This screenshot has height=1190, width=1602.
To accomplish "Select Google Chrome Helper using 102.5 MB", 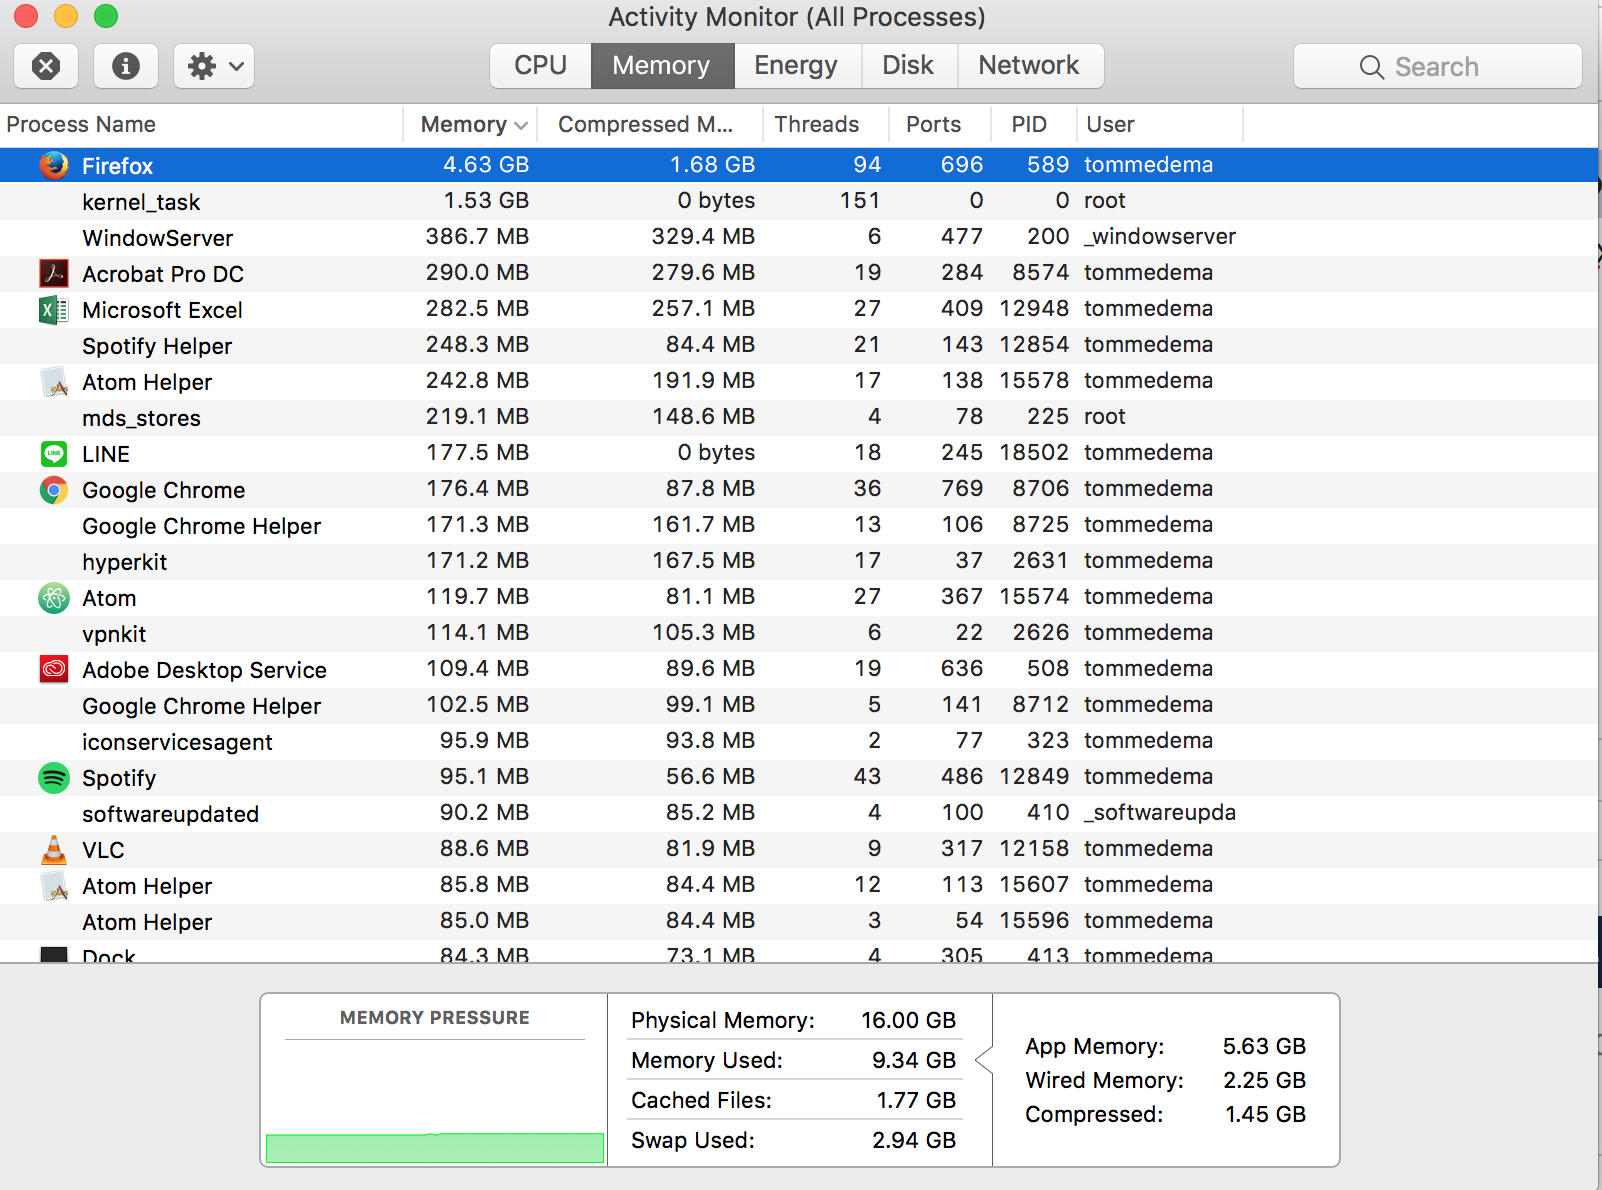I will coord(799,705).
